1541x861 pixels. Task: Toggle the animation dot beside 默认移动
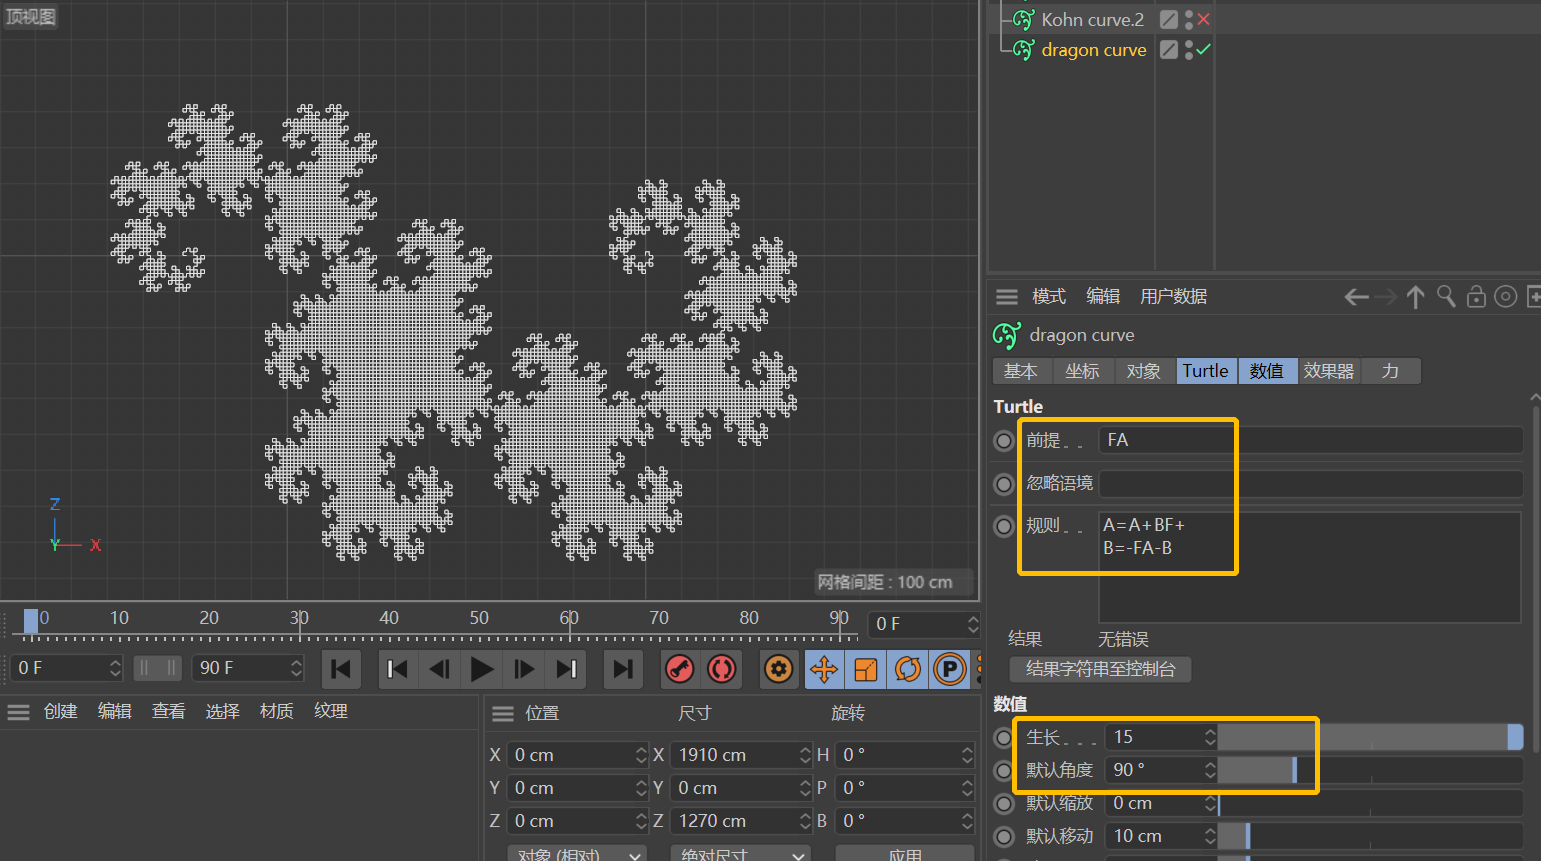point(1004,837)
